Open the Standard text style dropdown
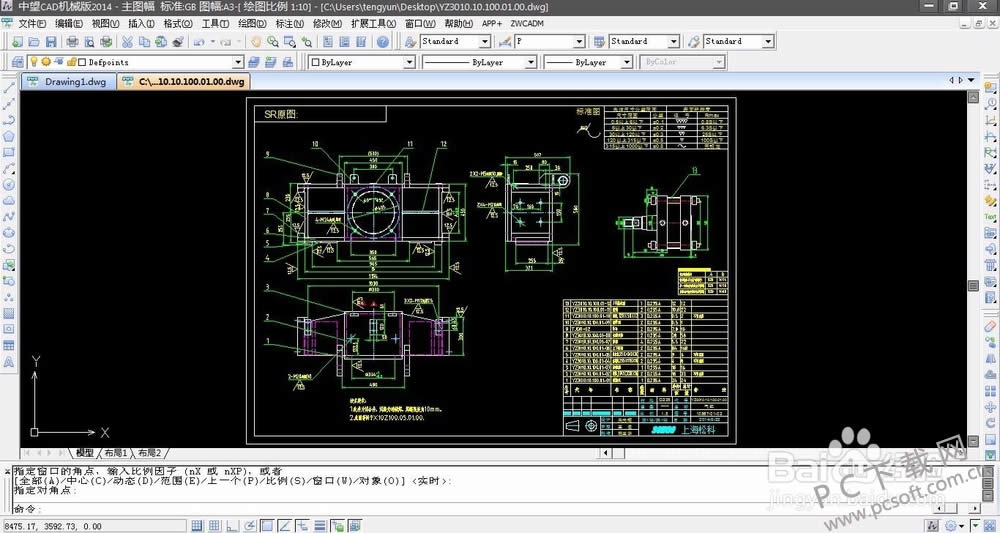The height and width of the screenshot is (533, 1000). pos(485,42)
